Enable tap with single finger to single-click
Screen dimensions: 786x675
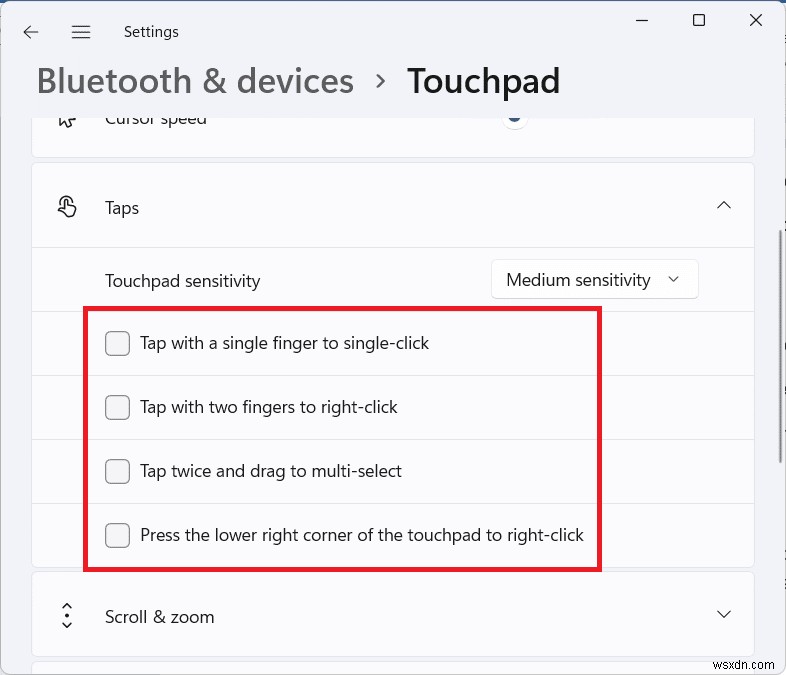click(x=118, y=344)
